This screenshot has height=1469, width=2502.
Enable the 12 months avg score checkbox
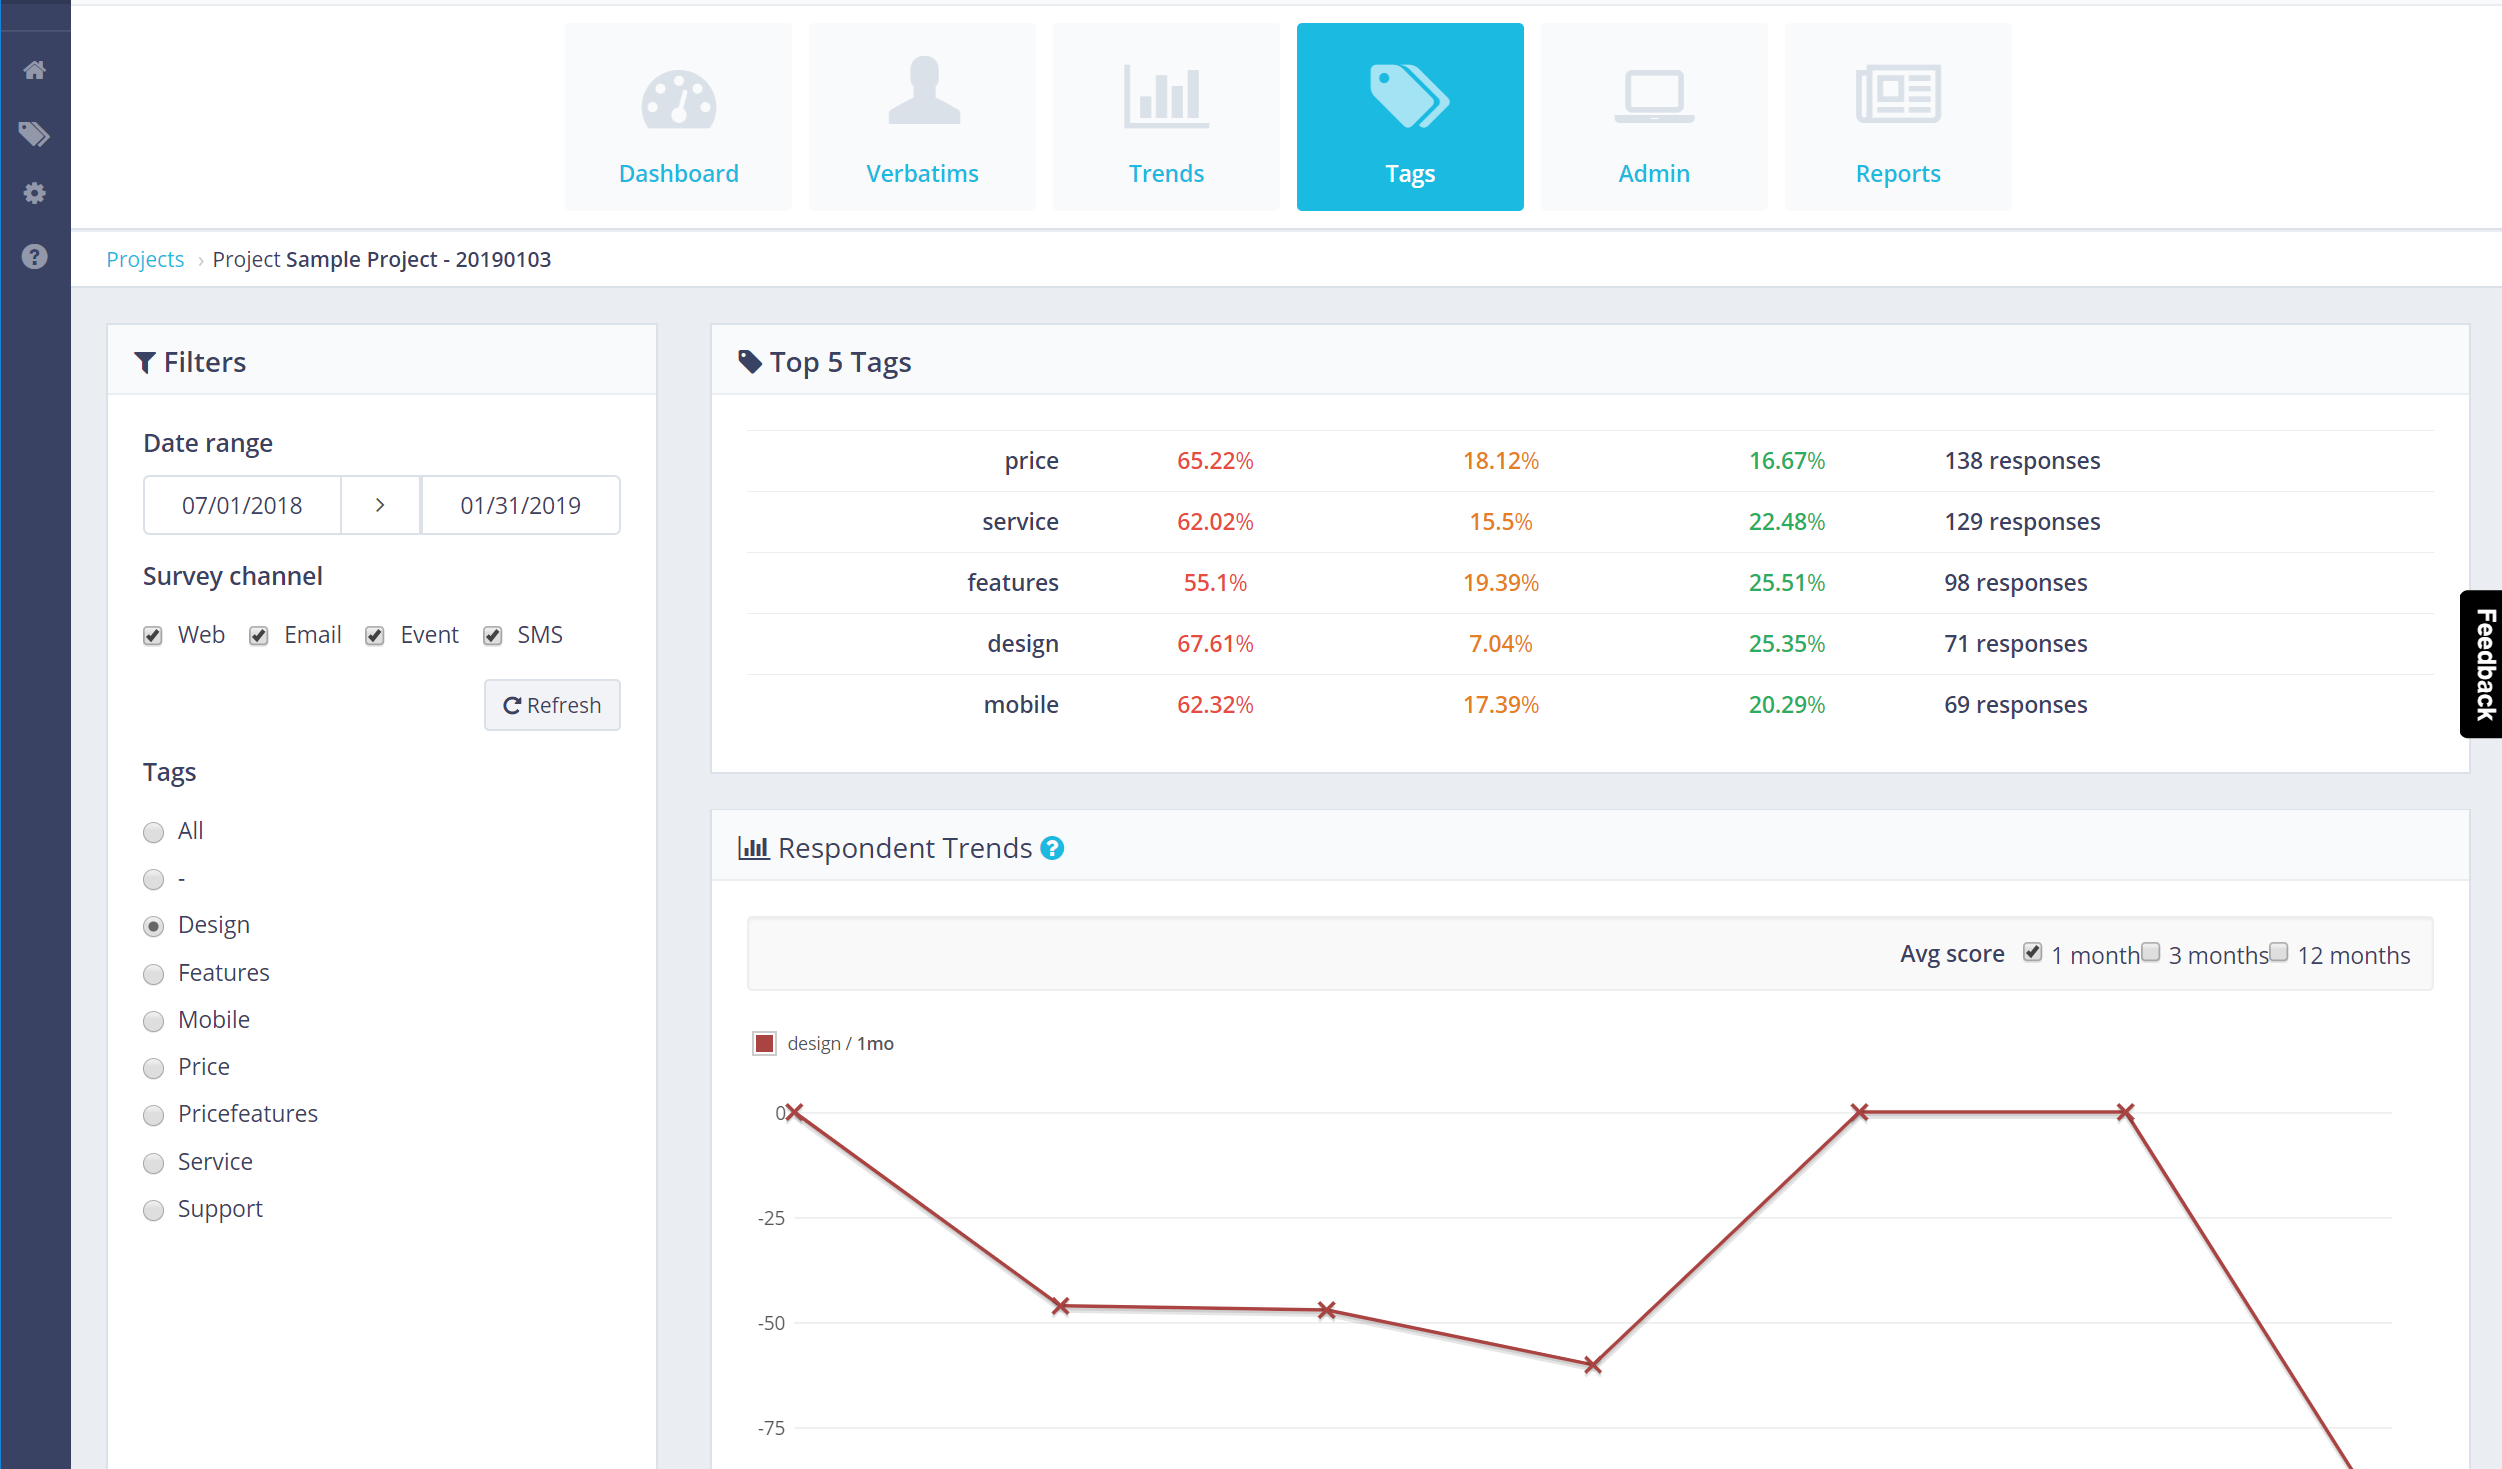pos(2278,952)
